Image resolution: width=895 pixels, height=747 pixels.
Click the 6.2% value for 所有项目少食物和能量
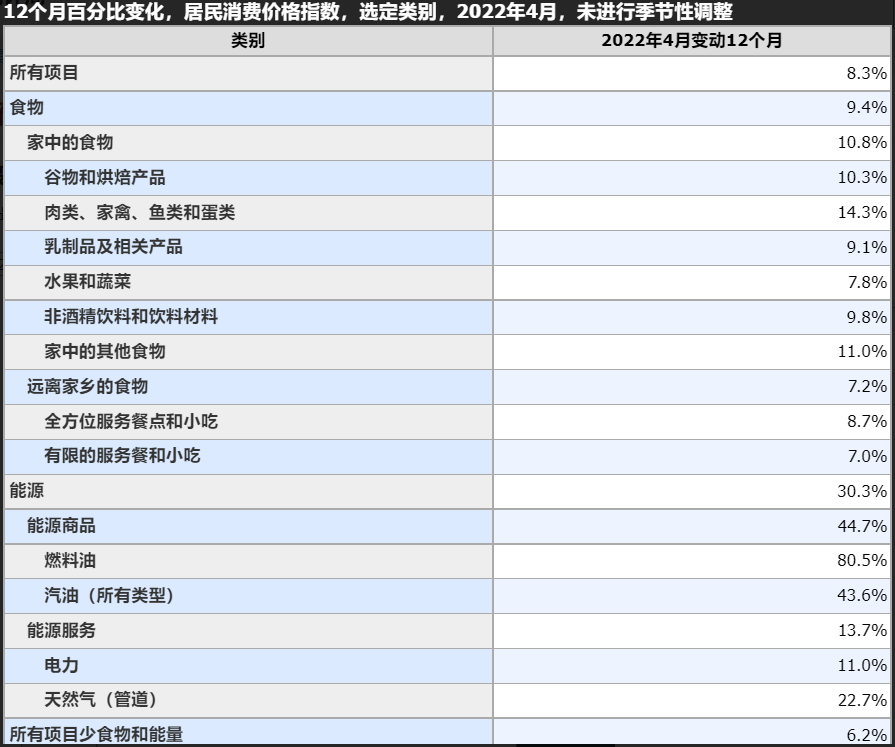pyautogui.click(x=866, y=733)
